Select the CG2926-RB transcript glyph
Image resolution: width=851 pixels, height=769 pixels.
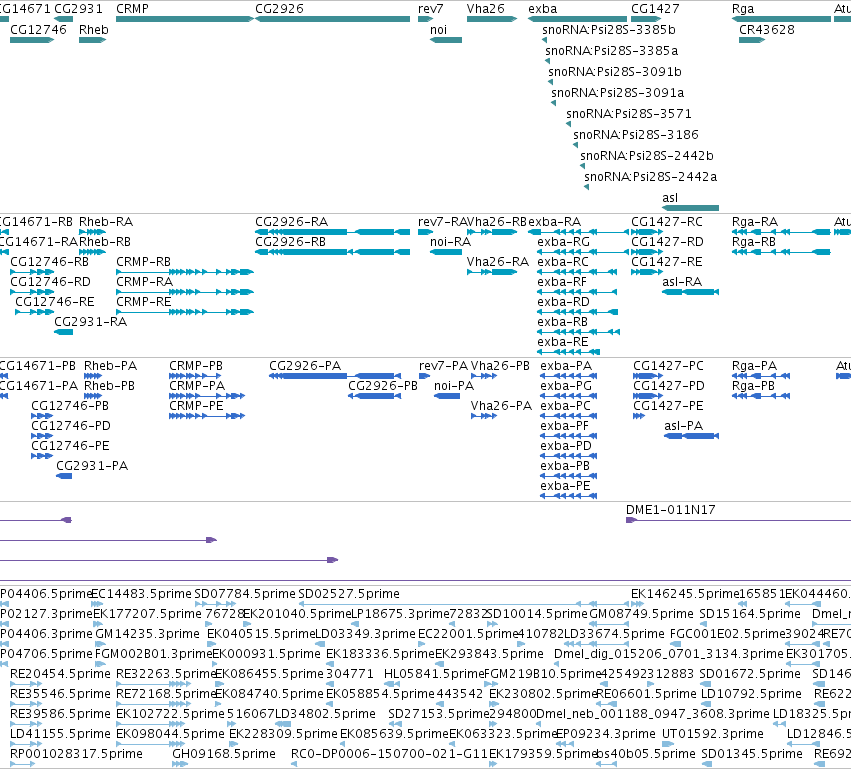point(332,252)
